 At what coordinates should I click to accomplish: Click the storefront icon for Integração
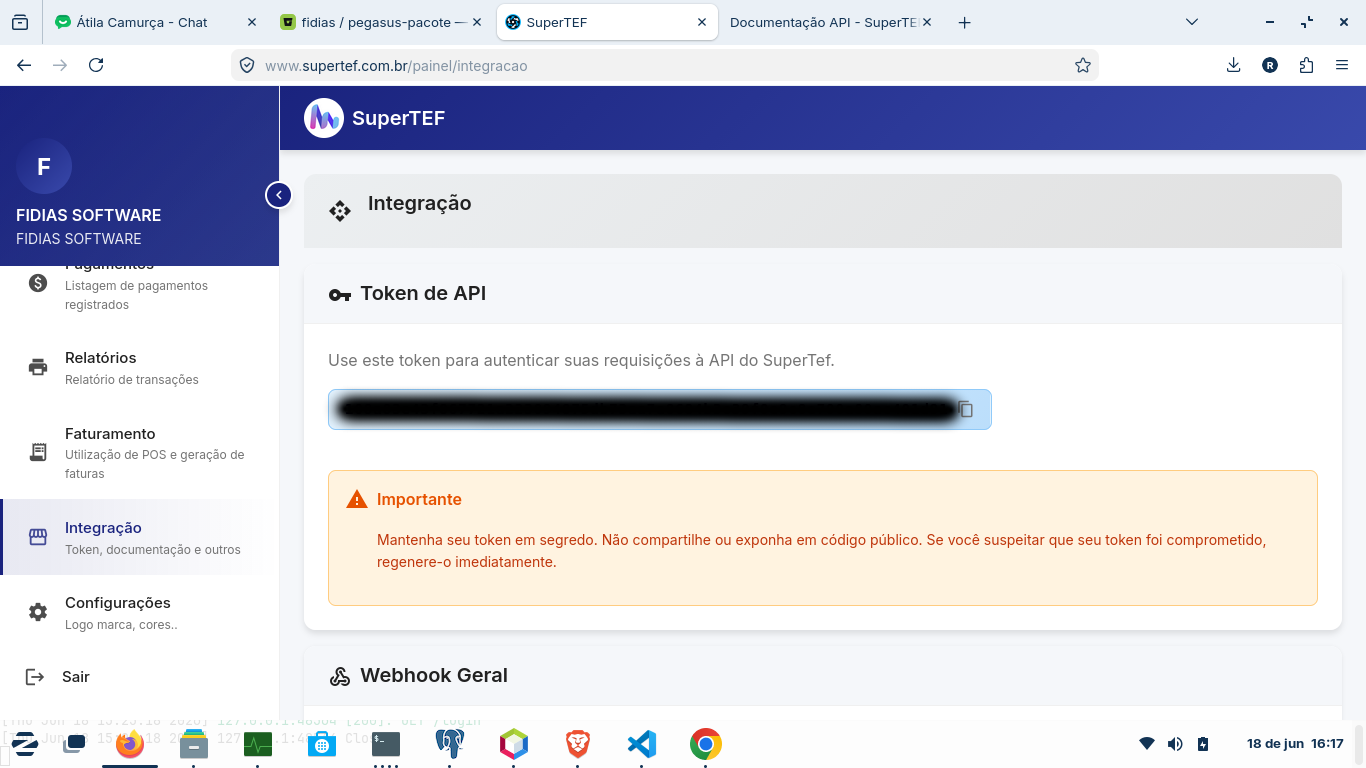38,537
